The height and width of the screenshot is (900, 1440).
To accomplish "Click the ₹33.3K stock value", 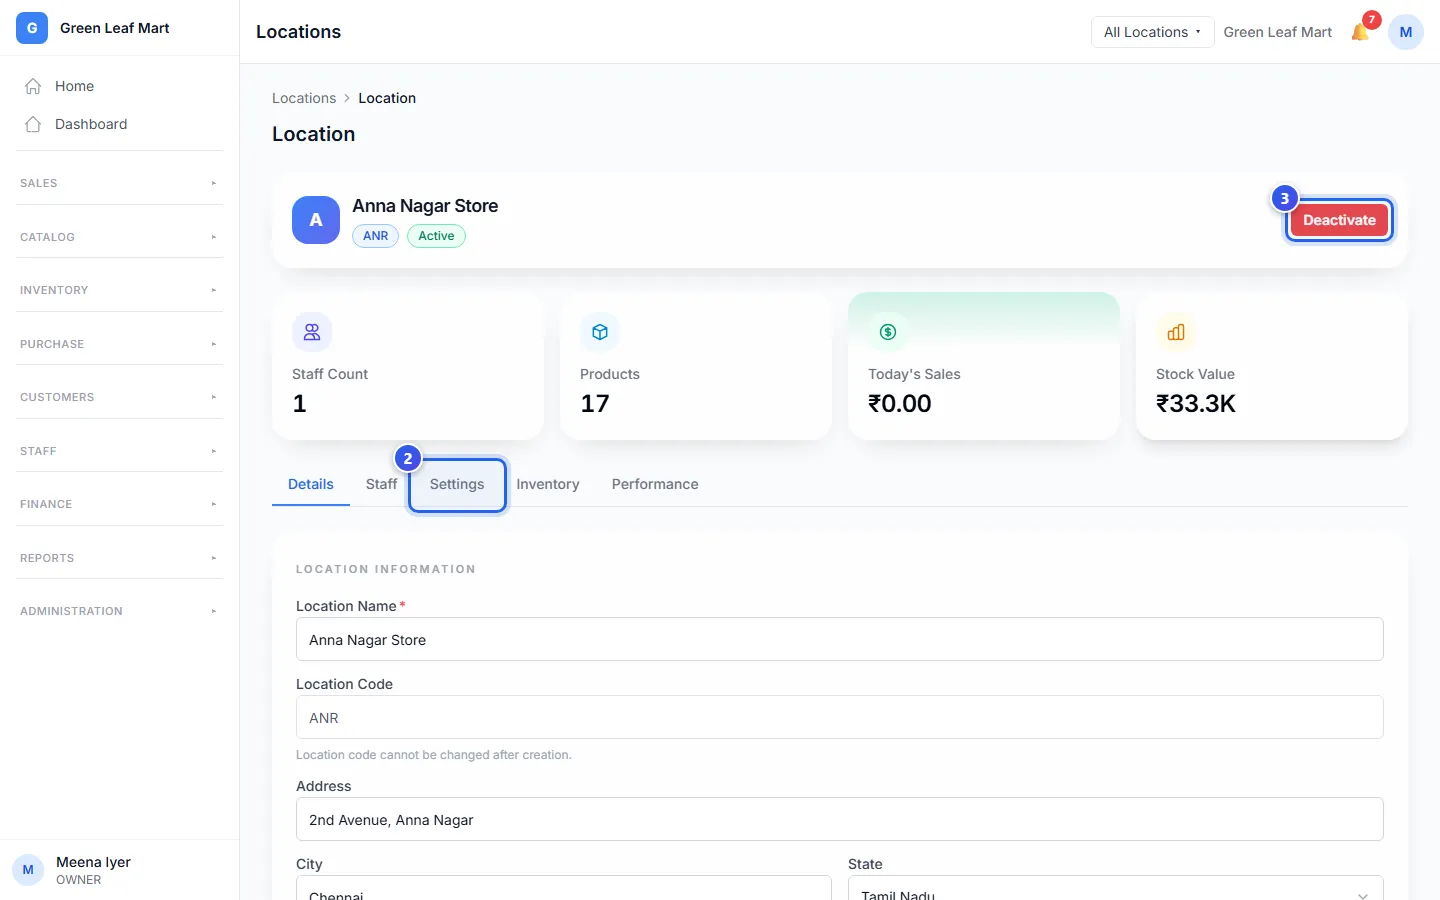I will pos(1196,403).
